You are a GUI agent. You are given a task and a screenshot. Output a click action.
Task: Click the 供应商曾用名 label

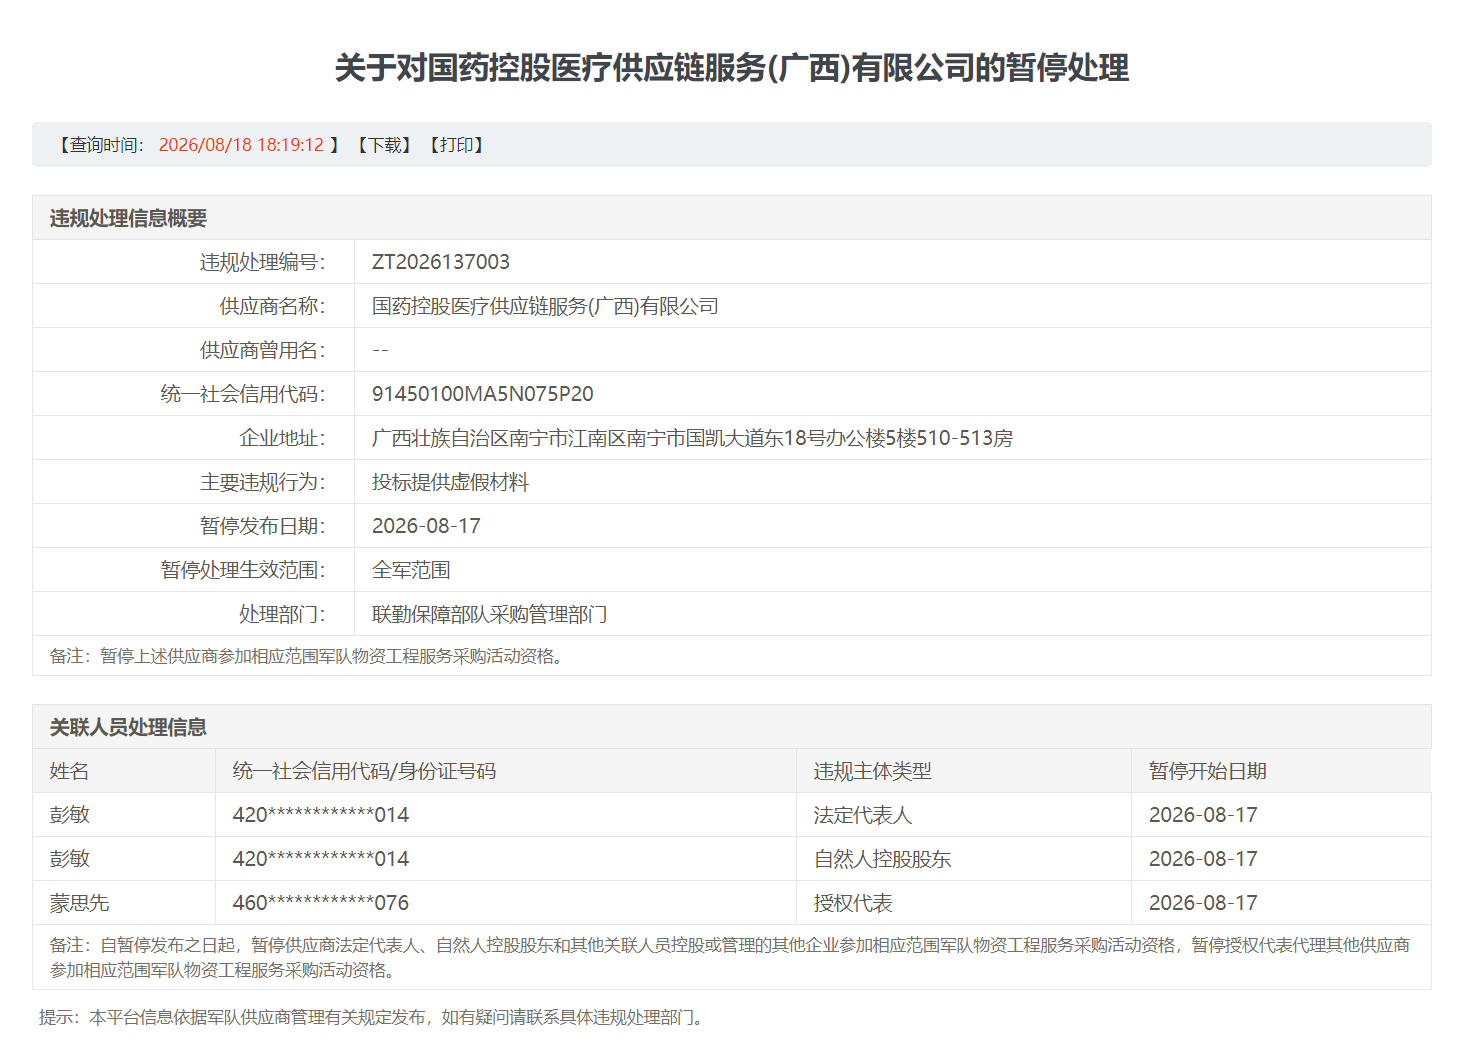pos(263,350)
